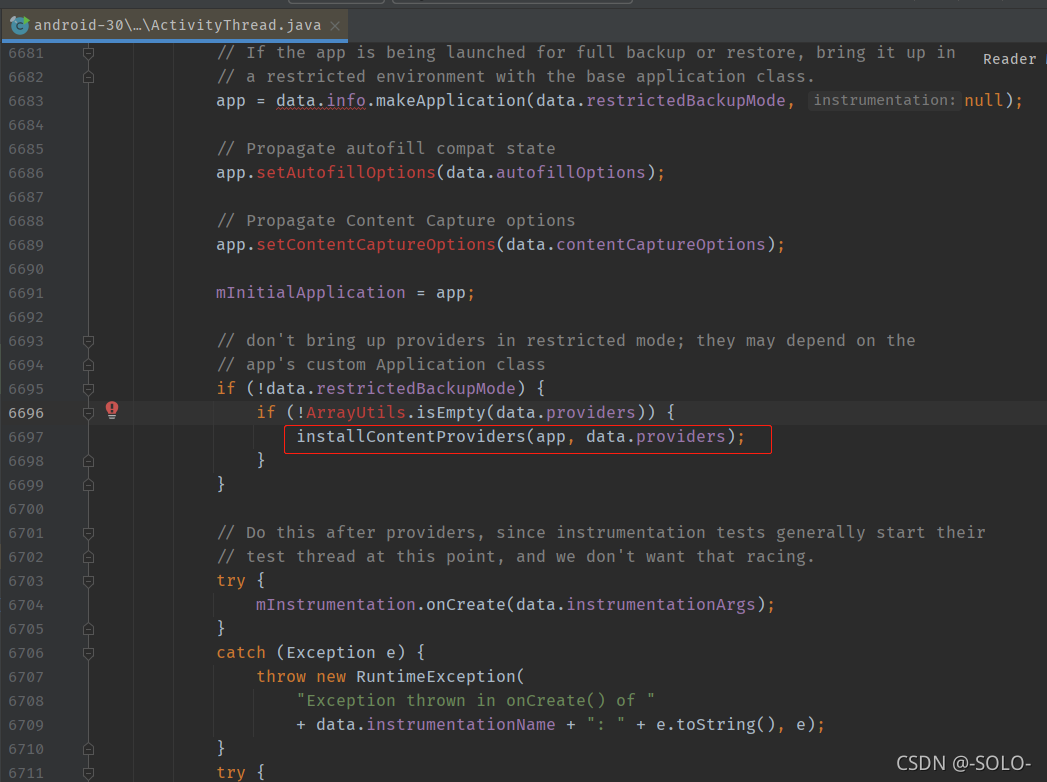Click the catch keyword on line 6706
The image size is (1047, 782).
241,653
